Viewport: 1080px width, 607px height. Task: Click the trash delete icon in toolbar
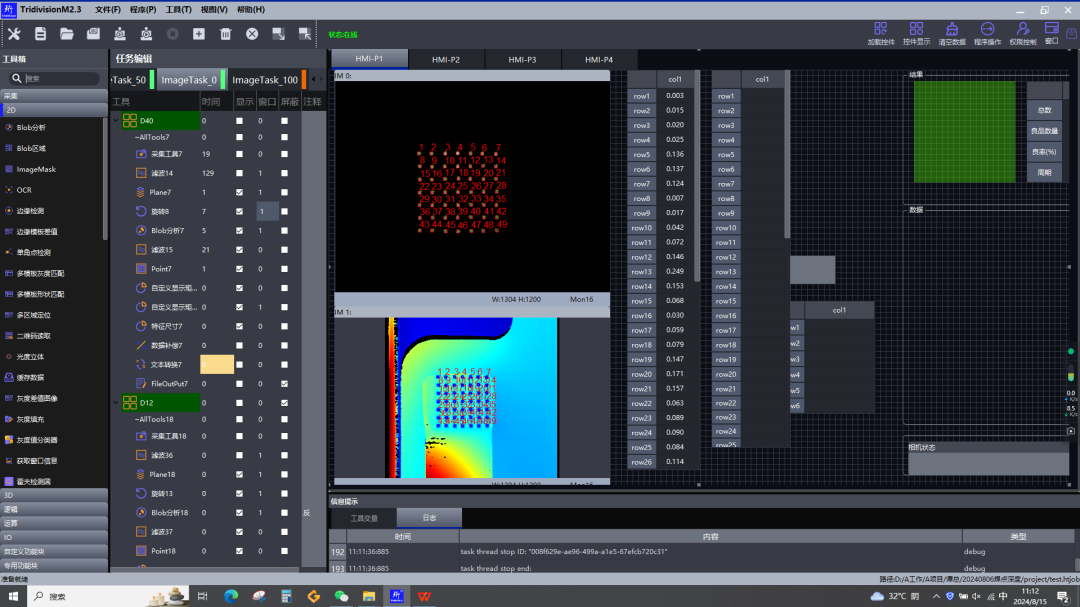(225, 34)
